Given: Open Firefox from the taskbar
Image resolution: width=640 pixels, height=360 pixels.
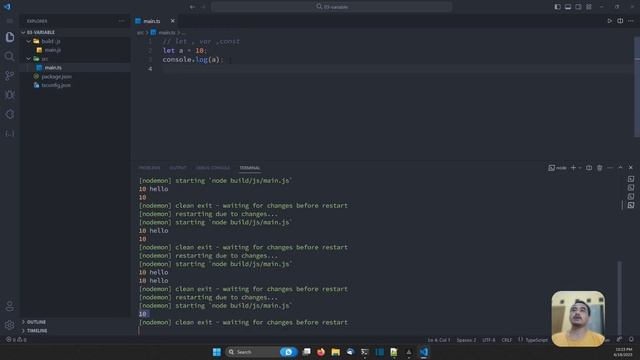Looking at the screenshot, I should (321, 352).
